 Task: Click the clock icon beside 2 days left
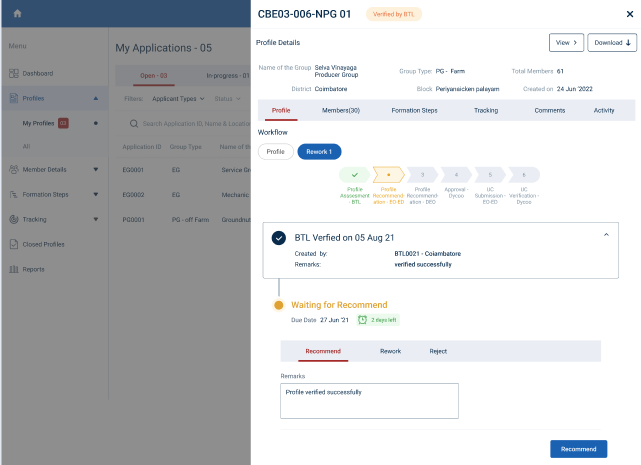(x=364, y=320)
